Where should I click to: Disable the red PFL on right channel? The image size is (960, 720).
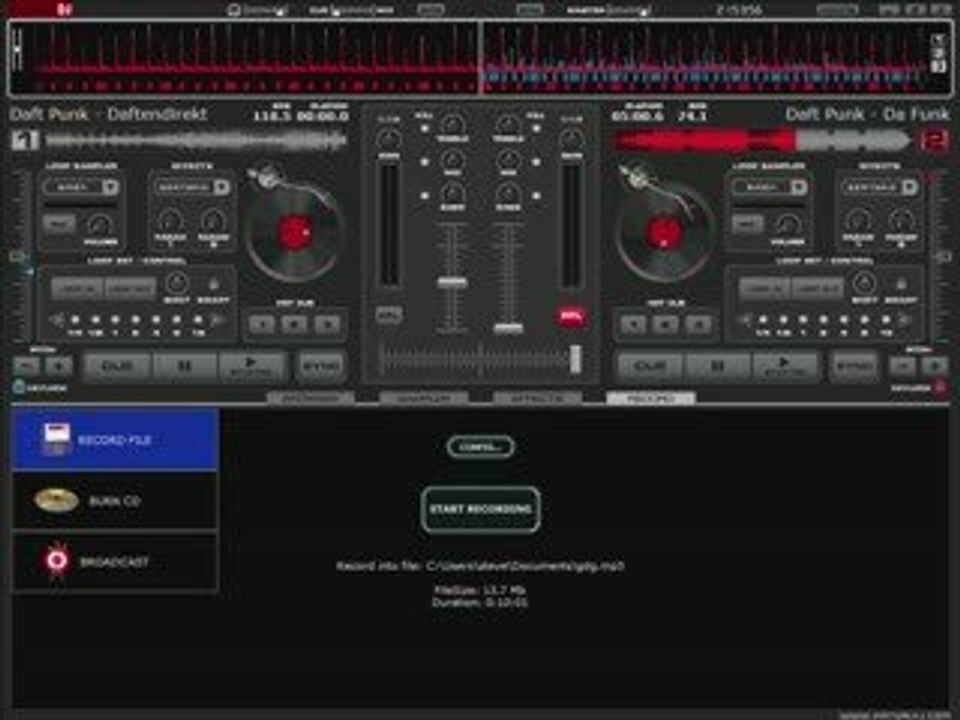[572, 317]
